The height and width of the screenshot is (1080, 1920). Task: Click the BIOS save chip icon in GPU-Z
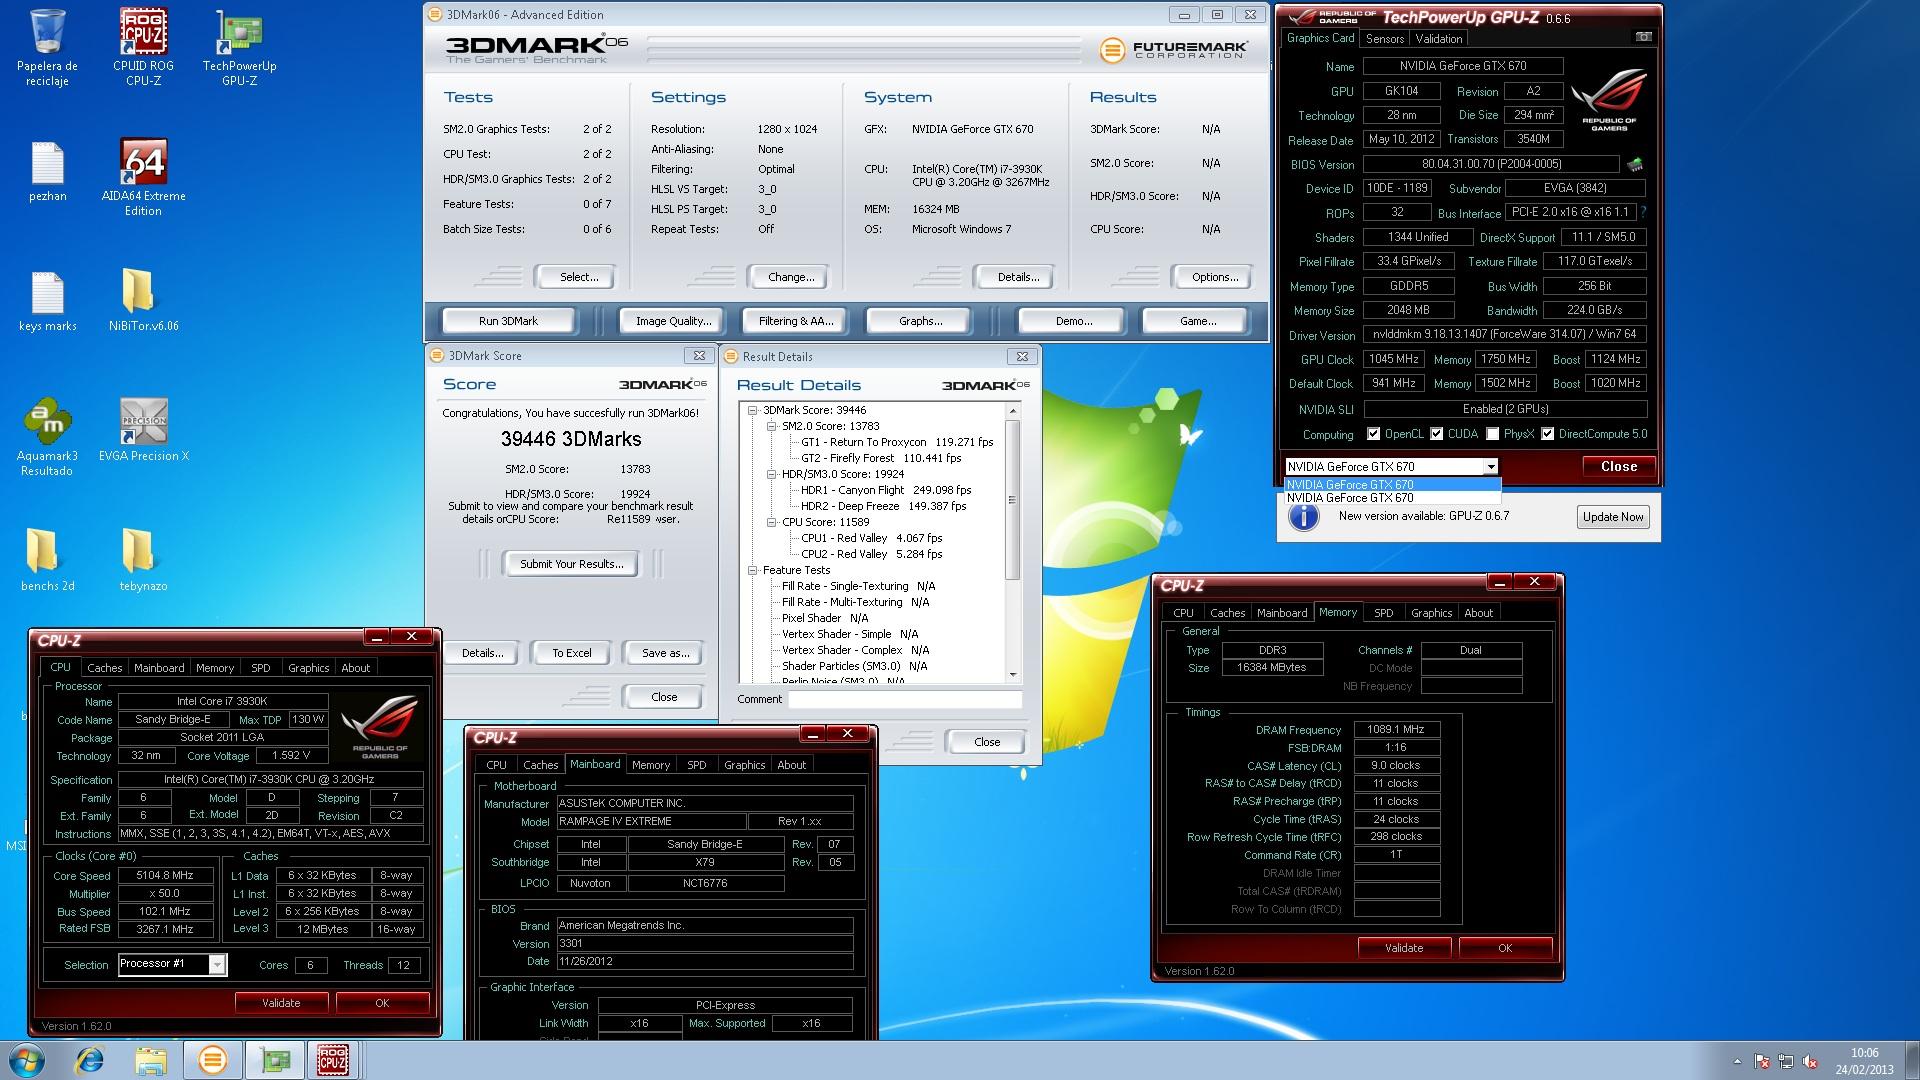click(1635, 164)
